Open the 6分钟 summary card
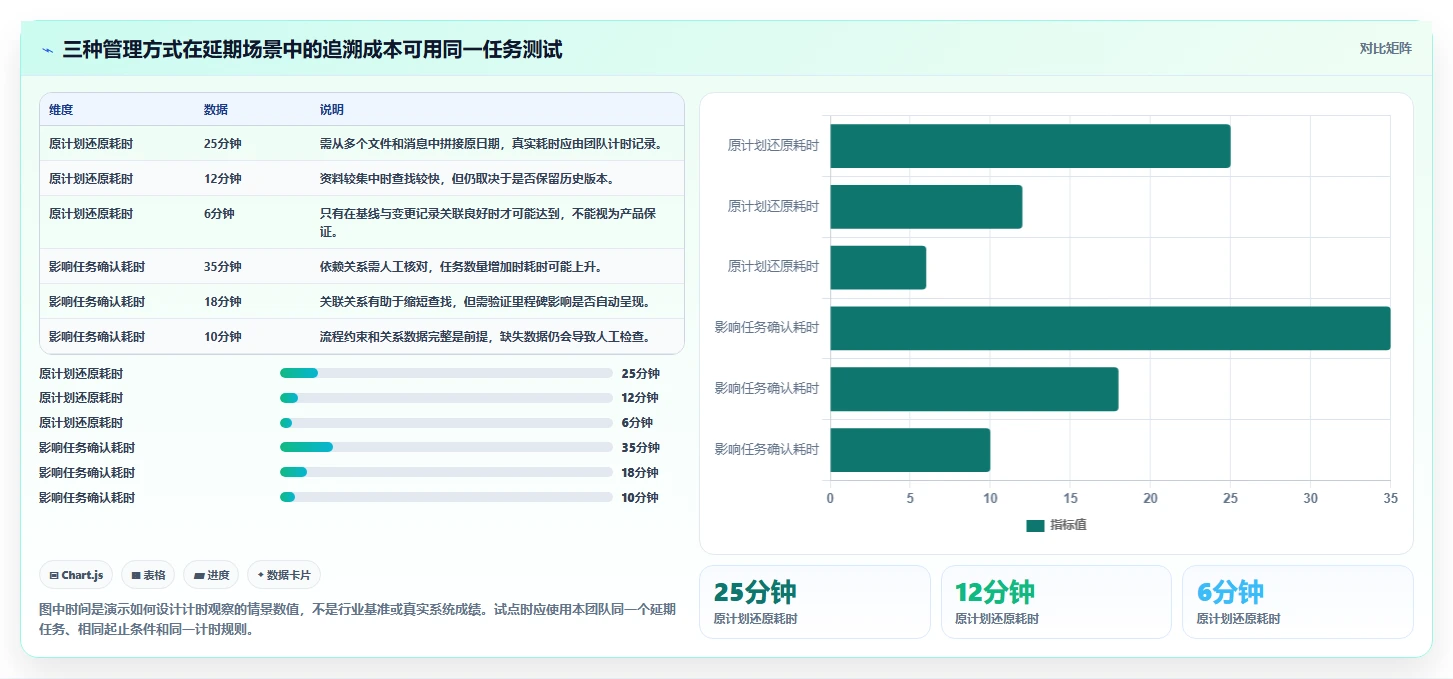Image resolution: width=1453 pixels, height=679 pixels. [x=1298, y=602]
